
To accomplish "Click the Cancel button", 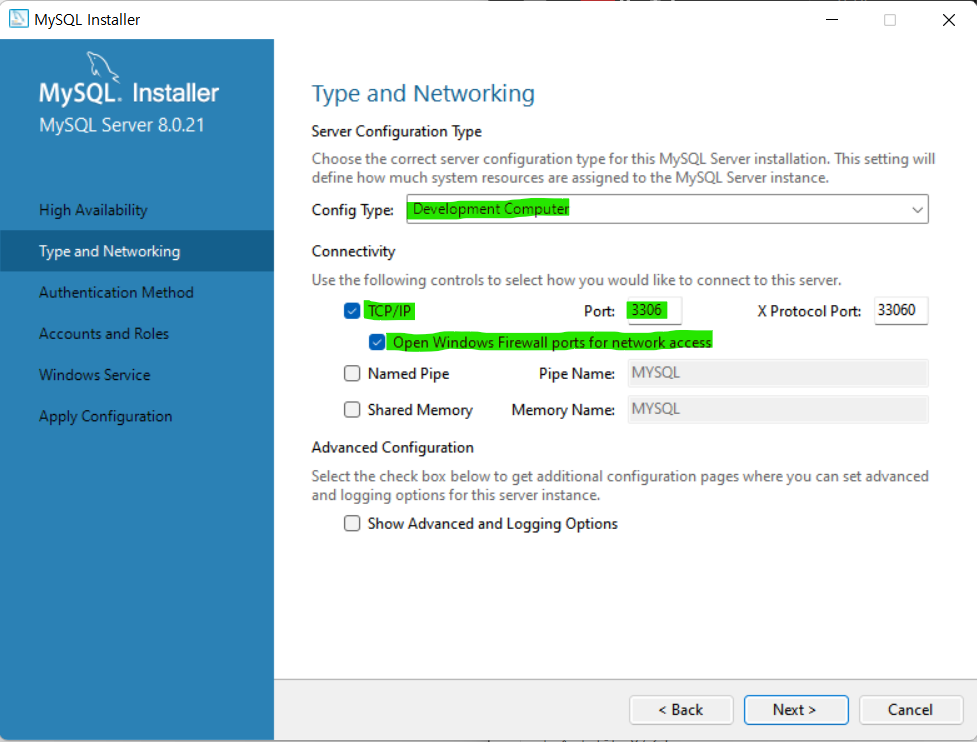I will click(x=910, y=710).
